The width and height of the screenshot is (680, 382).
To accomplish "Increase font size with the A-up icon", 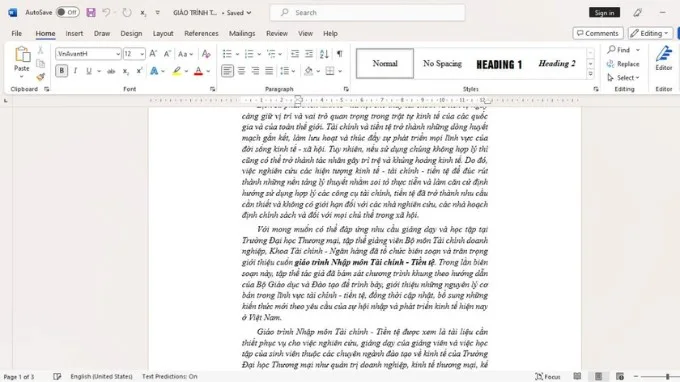I will tap(153, 54).
